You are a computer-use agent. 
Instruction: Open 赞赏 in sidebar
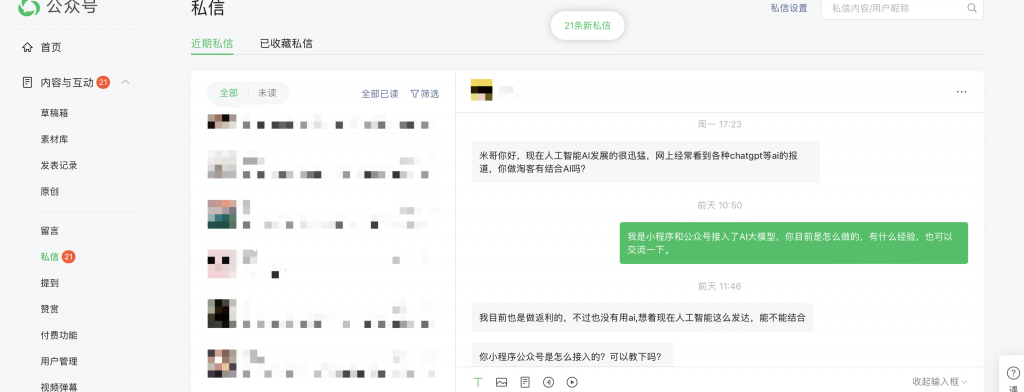[50, 309]
